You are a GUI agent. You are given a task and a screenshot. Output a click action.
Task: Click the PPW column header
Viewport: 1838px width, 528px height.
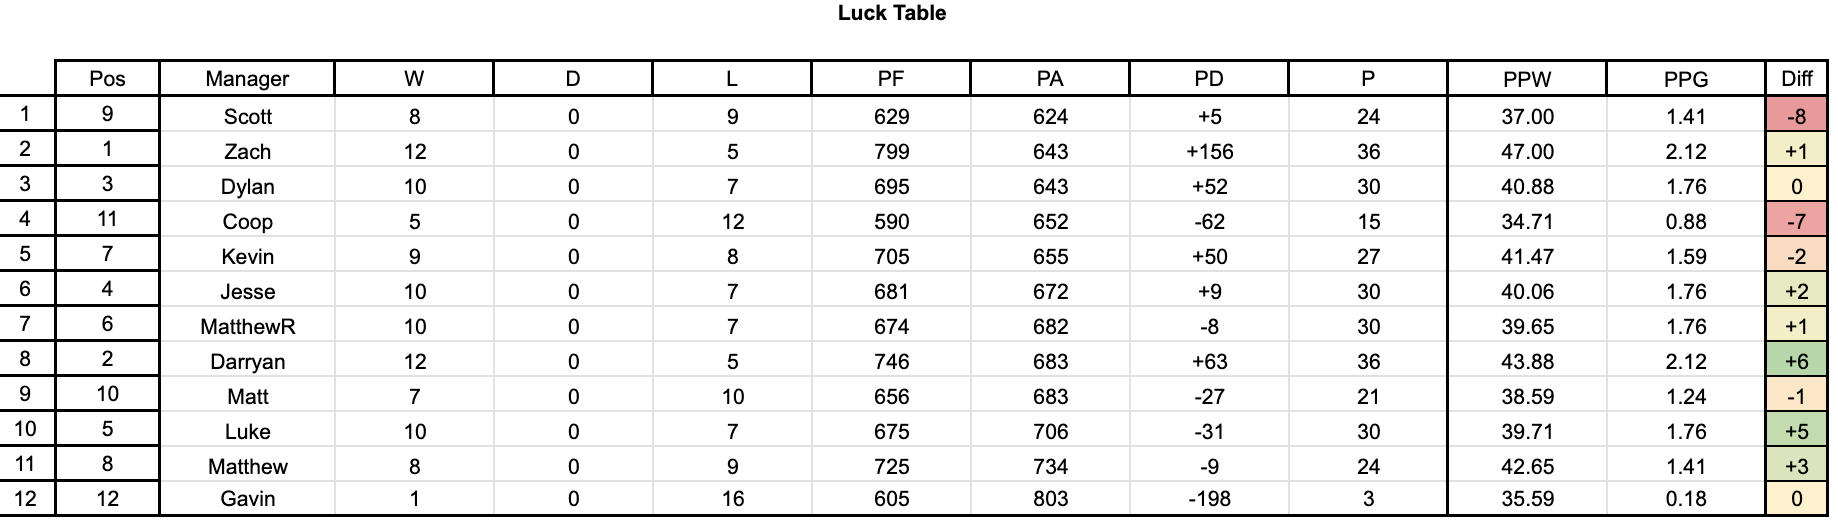click(x=1527, y=79)
